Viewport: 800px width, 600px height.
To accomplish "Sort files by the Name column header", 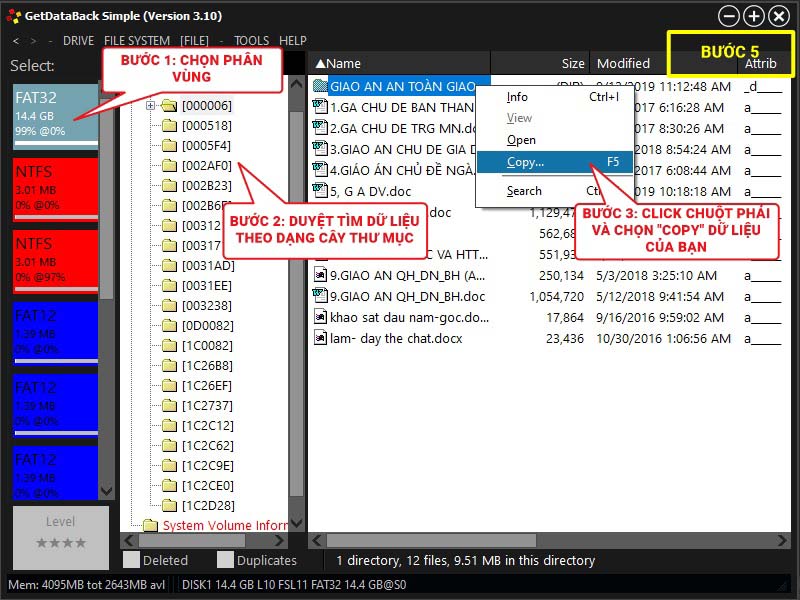I will click(x=399, y=63).
